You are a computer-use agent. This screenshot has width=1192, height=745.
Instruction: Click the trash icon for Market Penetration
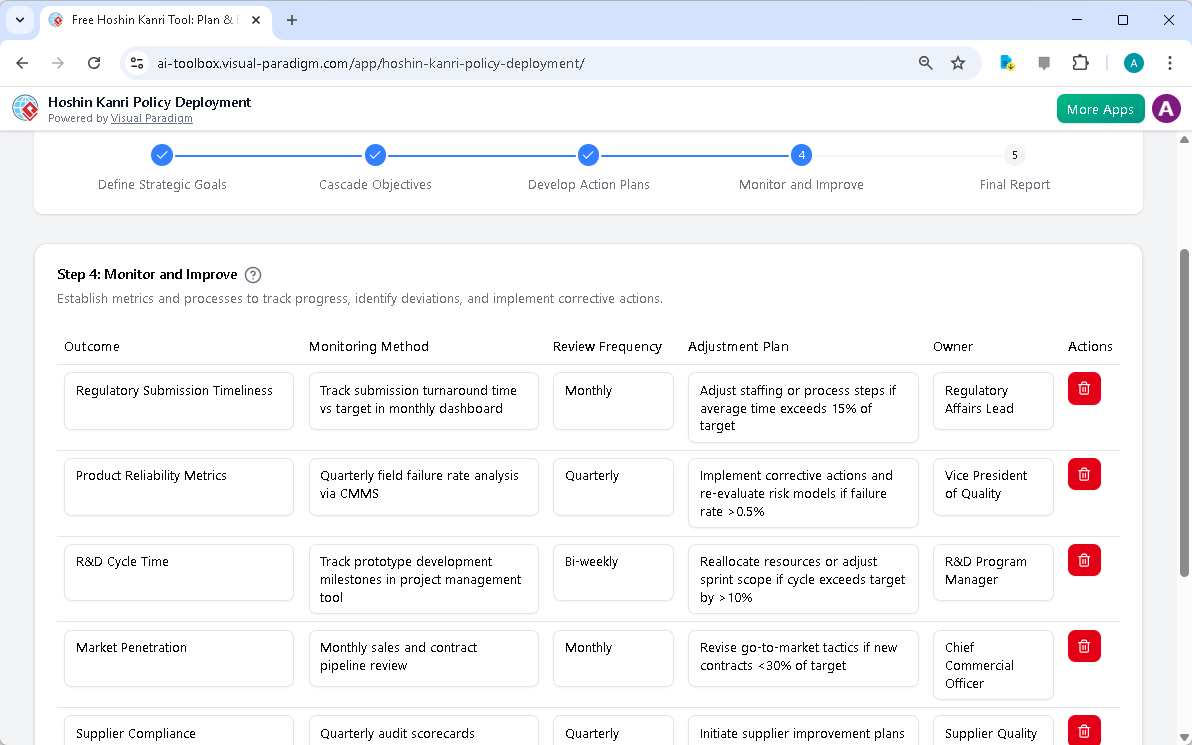1084,646
